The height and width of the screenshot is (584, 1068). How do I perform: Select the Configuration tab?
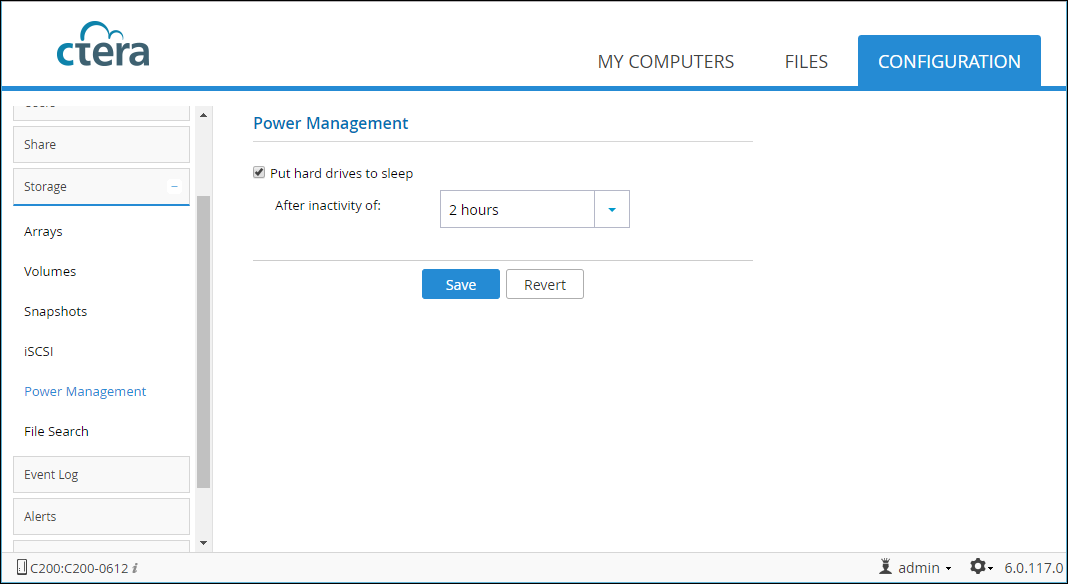(949, 61)
